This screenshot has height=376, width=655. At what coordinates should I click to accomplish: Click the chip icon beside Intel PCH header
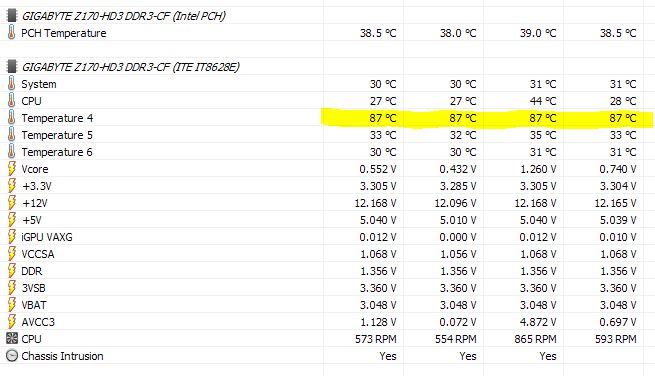[x=12, y=16]
